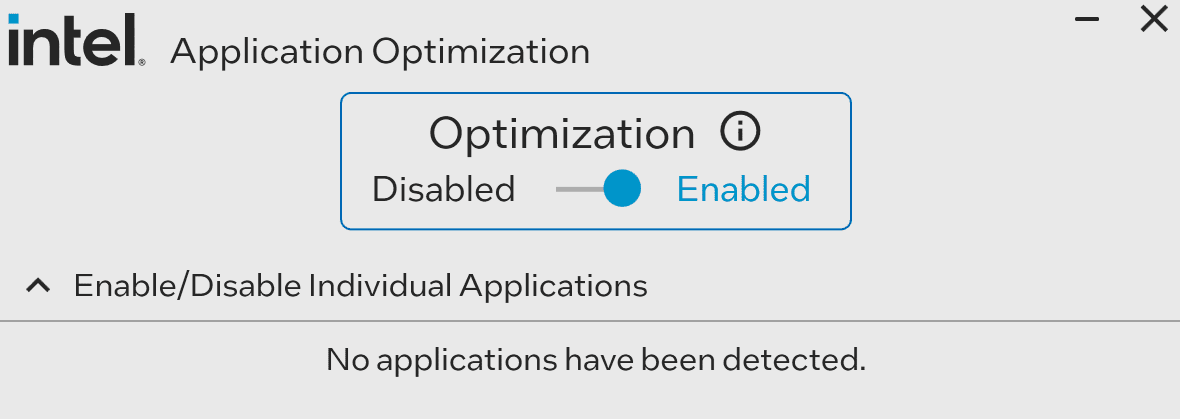This screenshot has width=1180, height=420.
Task: Click the Application Optimization title text
Action: point(380,51)
